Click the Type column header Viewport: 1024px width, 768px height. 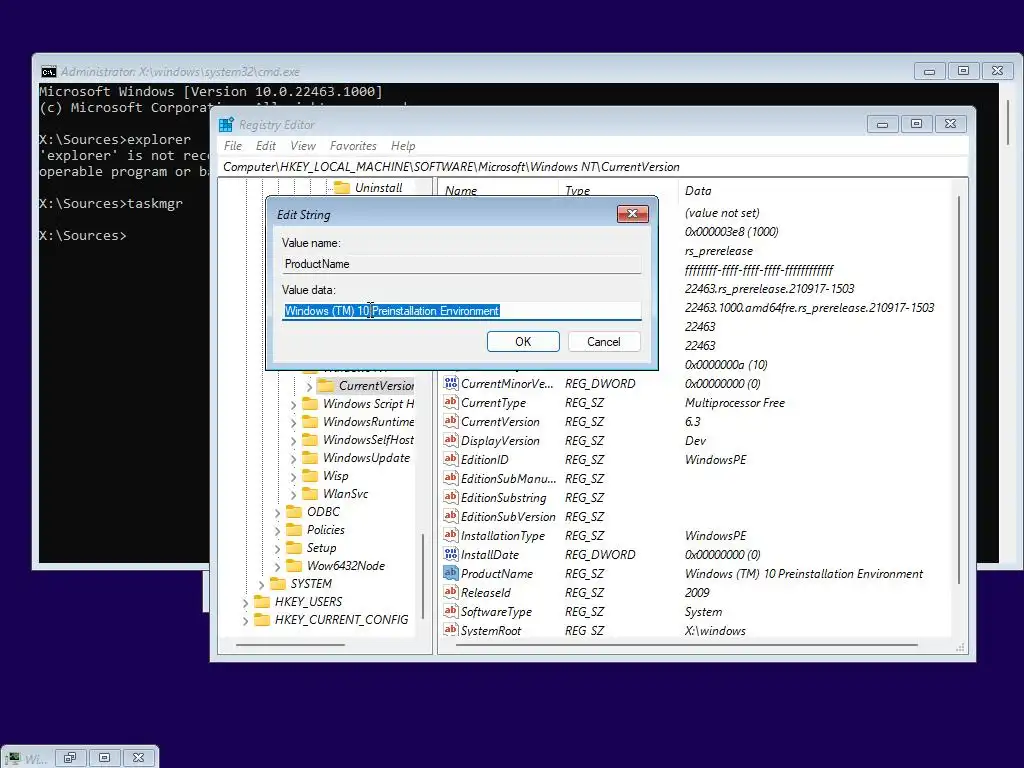coord(577,191)
